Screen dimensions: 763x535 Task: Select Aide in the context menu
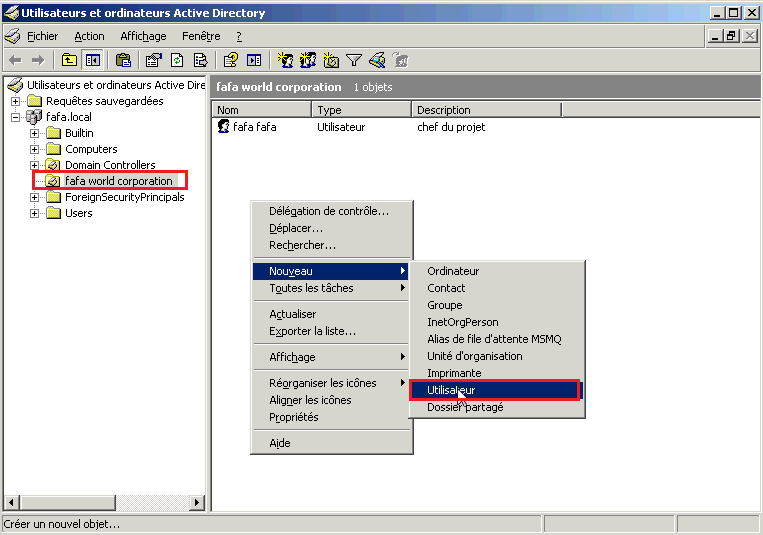(330, 443)
